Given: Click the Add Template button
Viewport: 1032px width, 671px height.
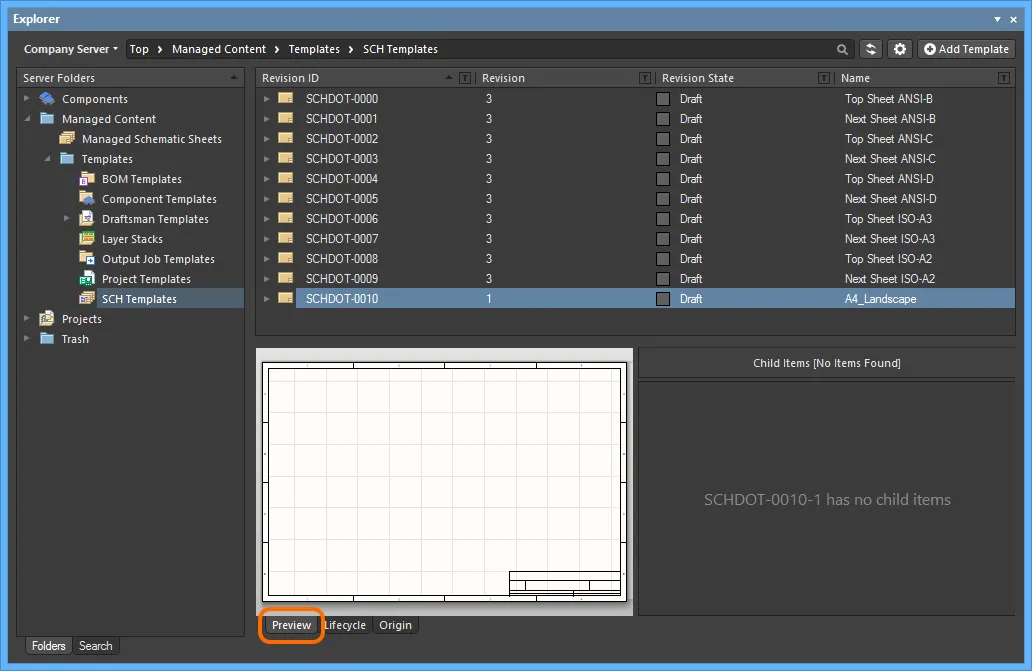Looking at the screenshot, I should point(966,49).
